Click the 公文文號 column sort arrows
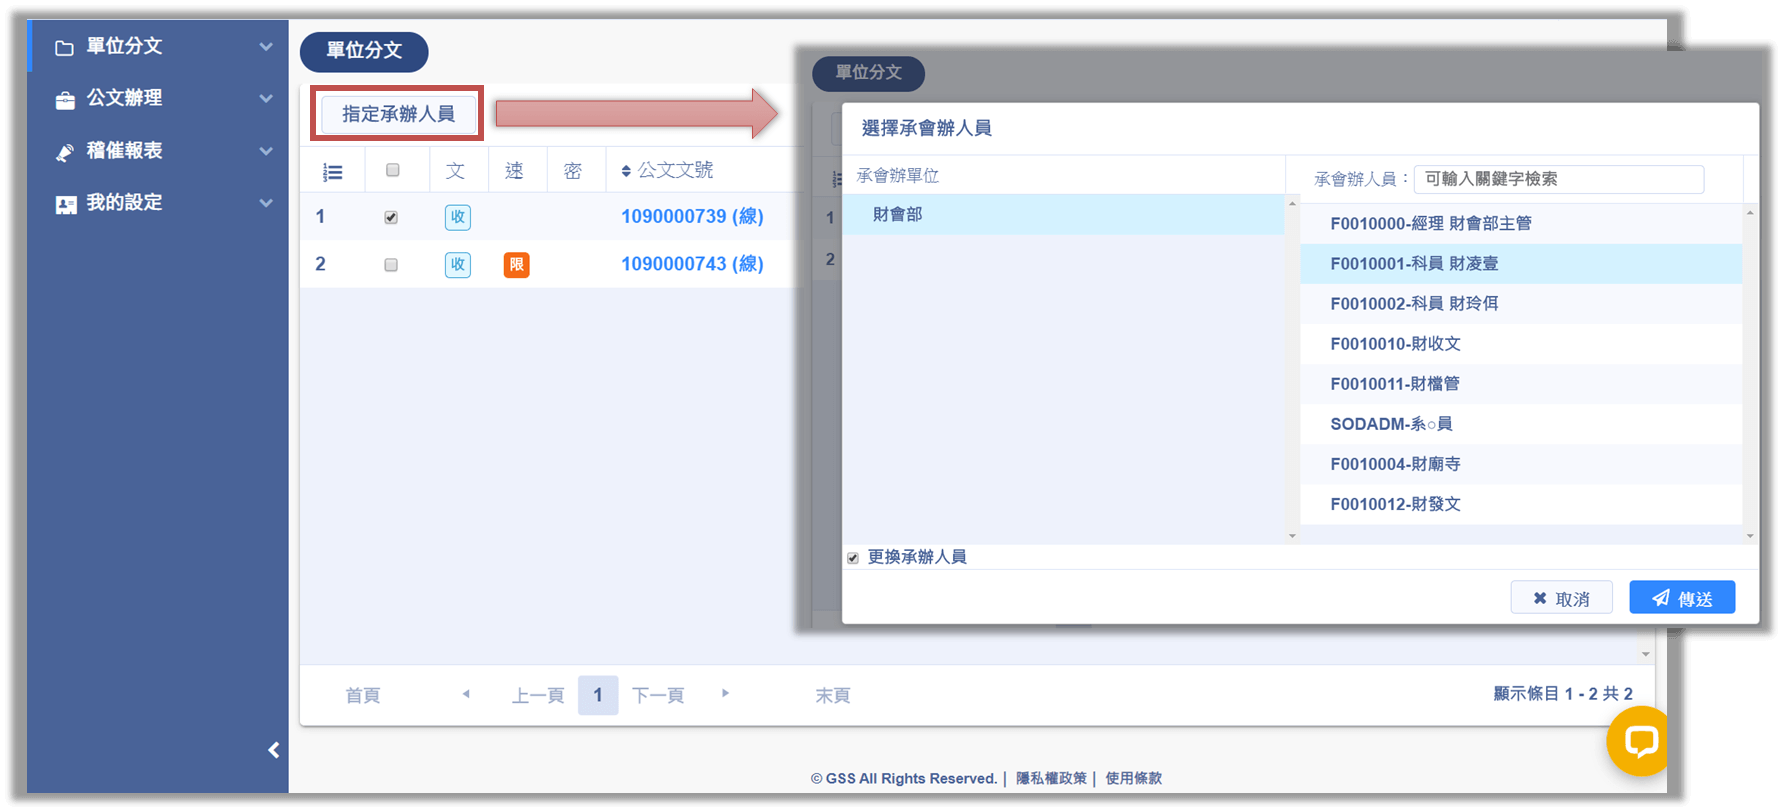 (x=626, y=171)
